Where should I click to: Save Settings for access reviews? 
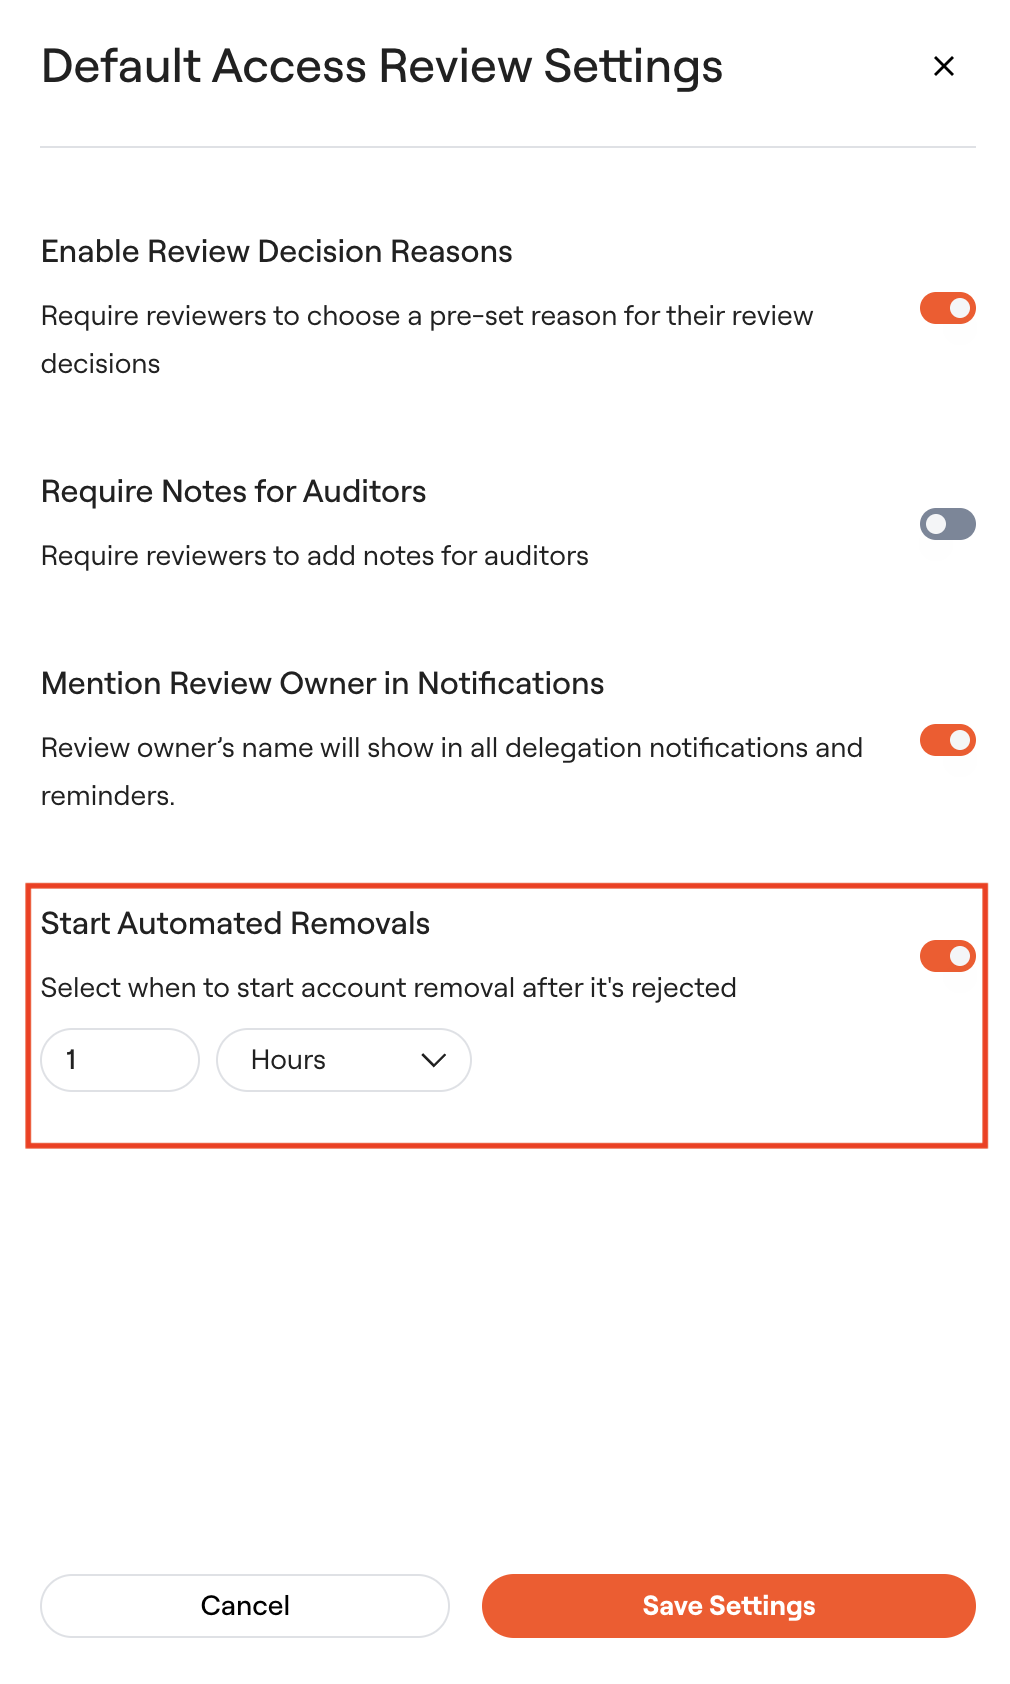729,1606
